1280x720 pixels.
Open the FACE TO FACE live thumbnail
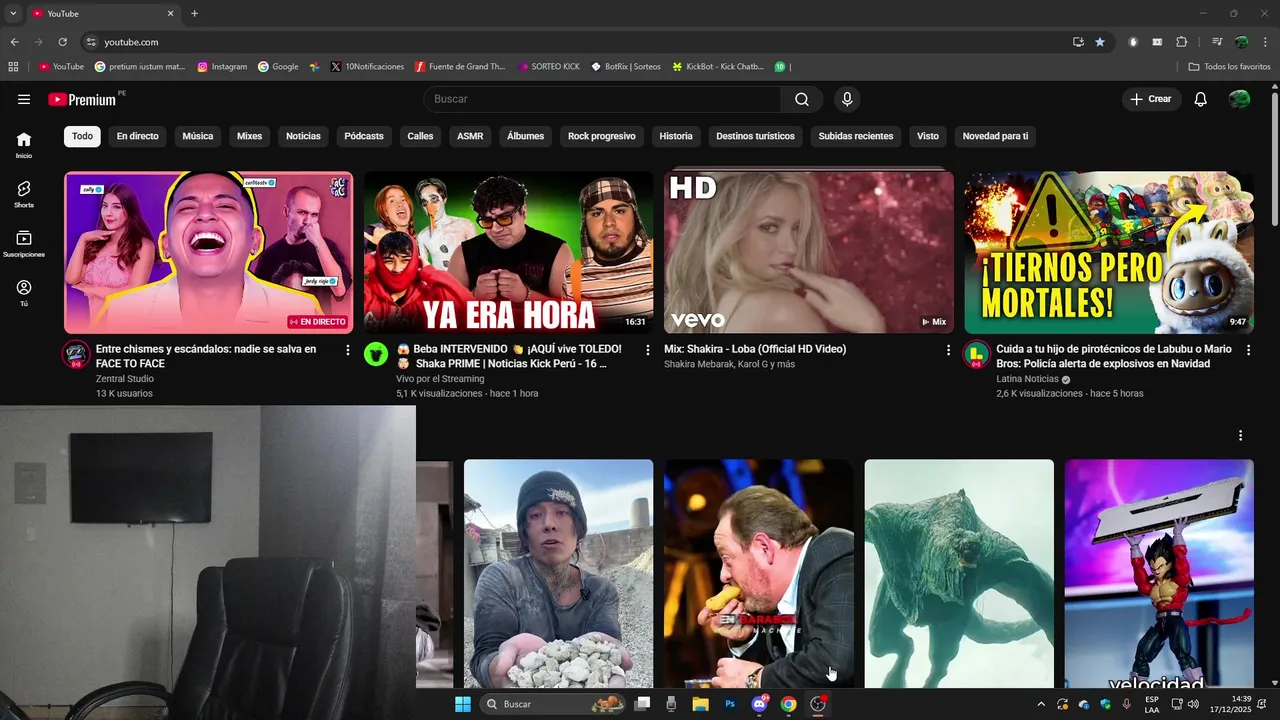click(x=208, y=252)
